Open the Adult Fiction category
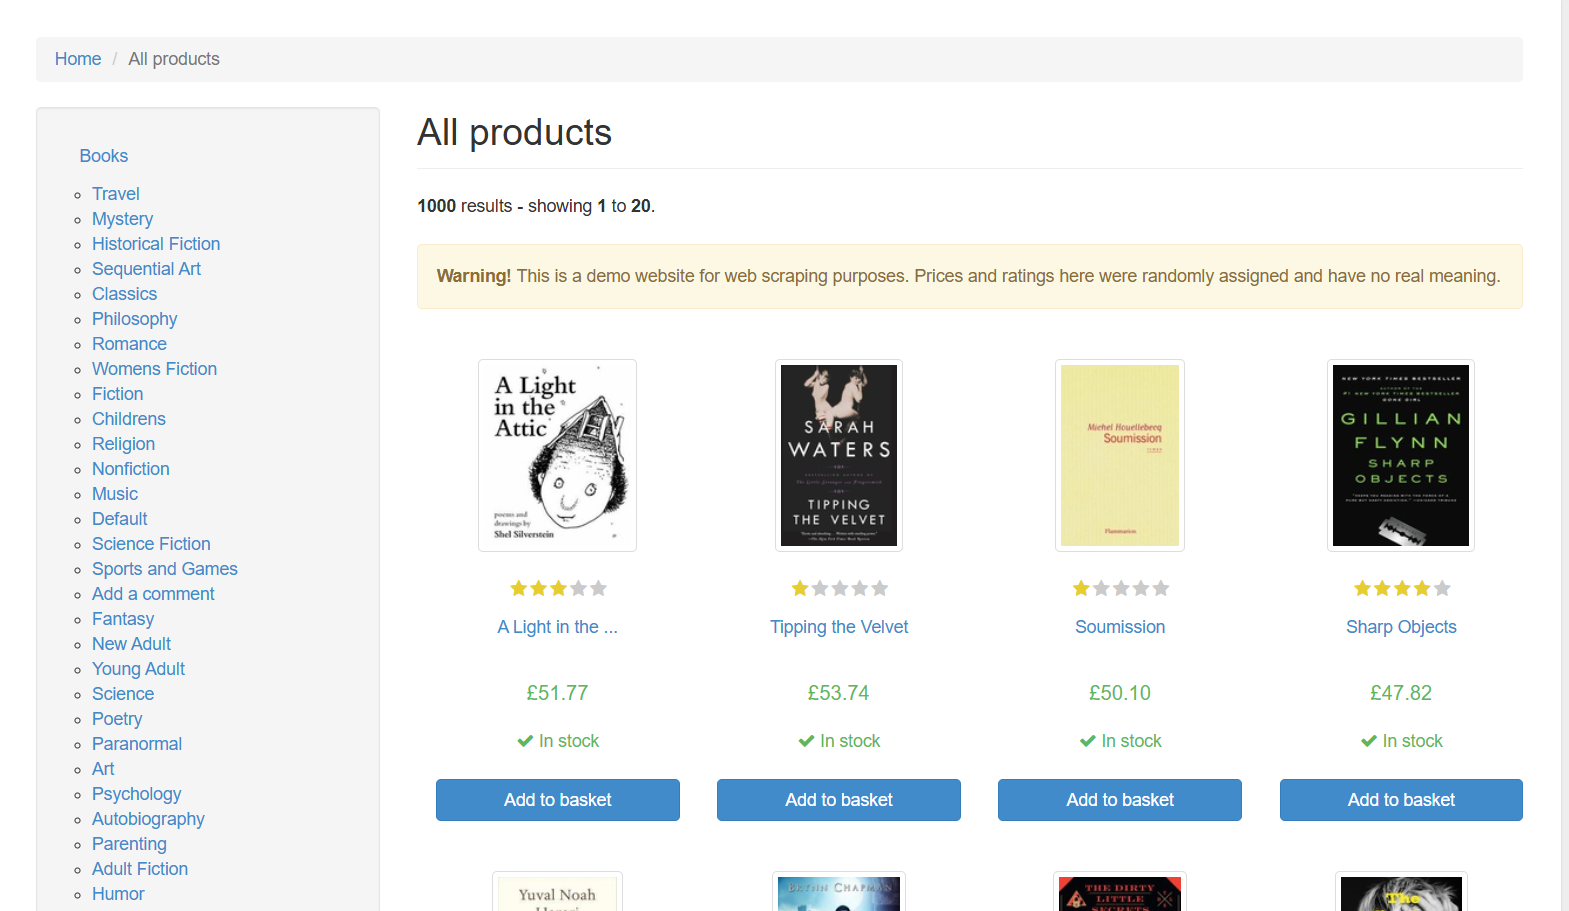 (x=140, y=869)
